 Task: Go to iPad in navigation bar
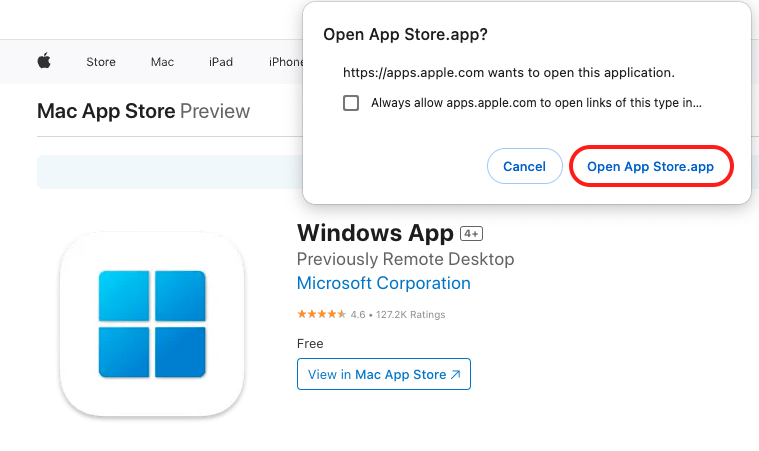(x=221, y=62)
